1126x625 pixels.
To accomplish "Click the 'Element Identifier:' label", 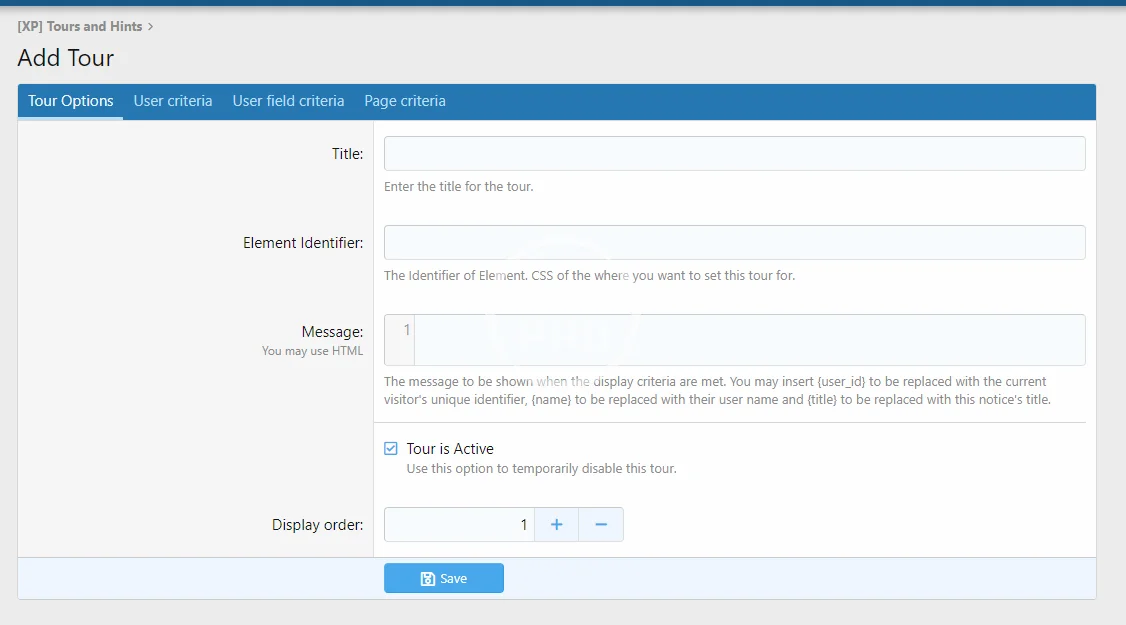I will (303, 243).
